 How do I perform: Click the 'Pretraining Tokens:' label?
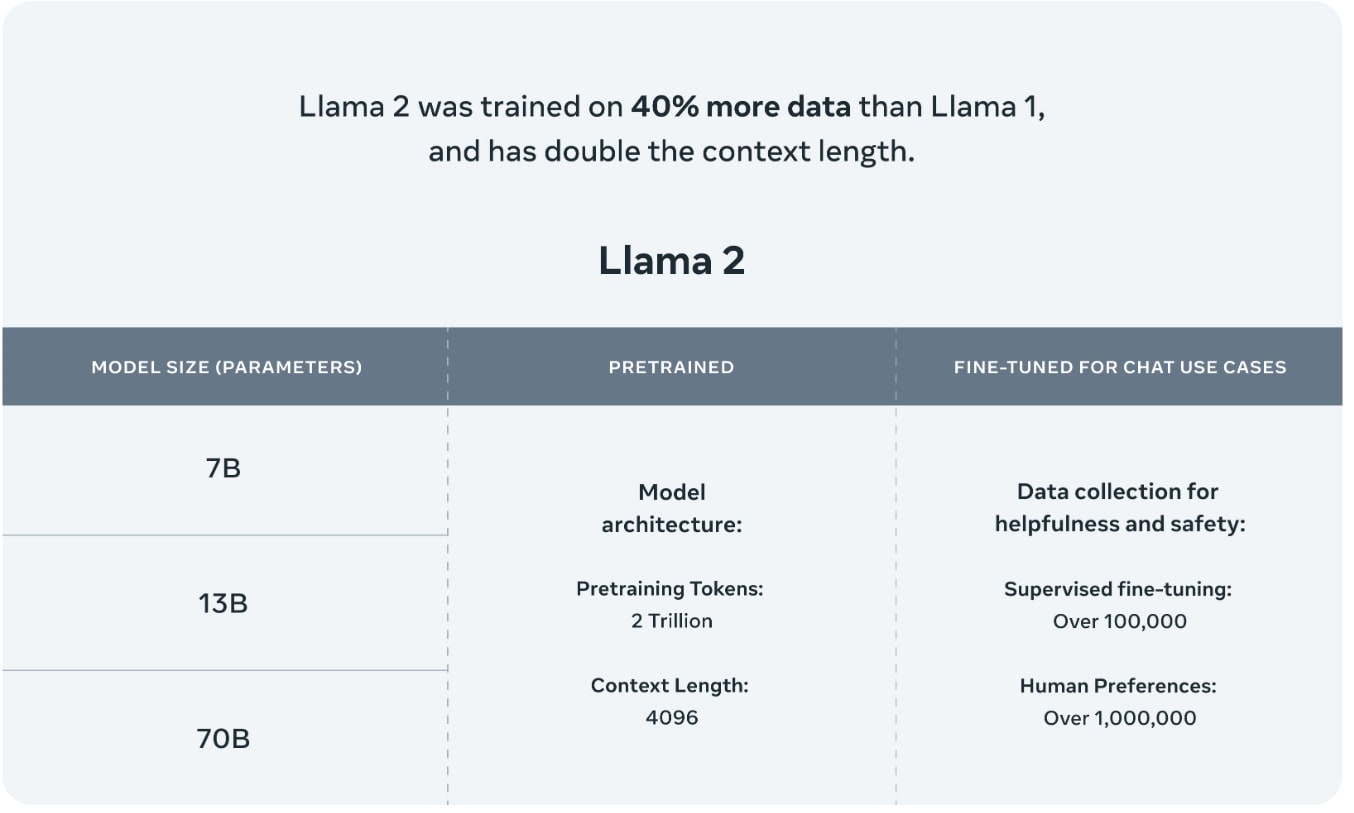pyautogui.click(x=670, y=589)
